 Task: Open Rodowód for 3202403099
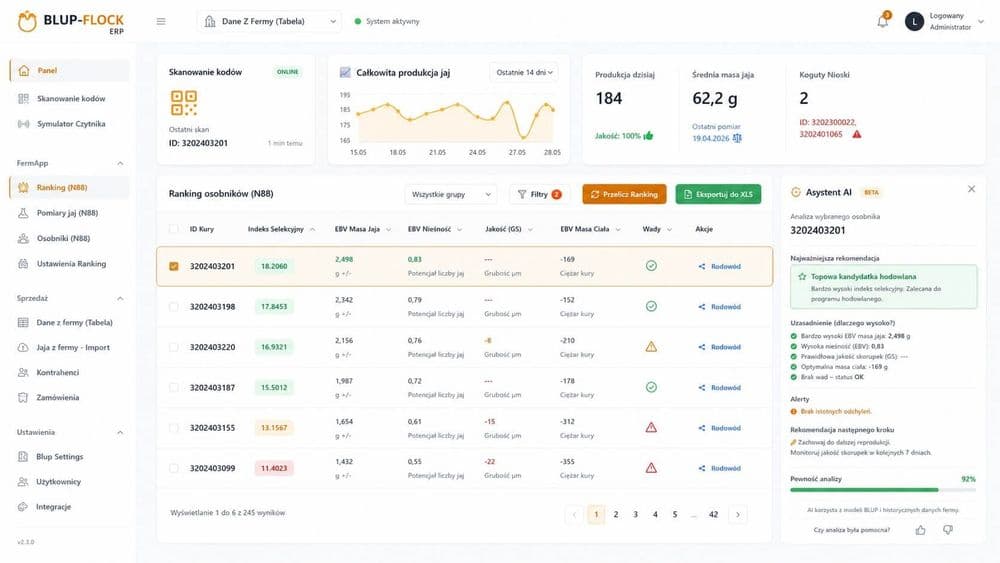tap(719, 468)
